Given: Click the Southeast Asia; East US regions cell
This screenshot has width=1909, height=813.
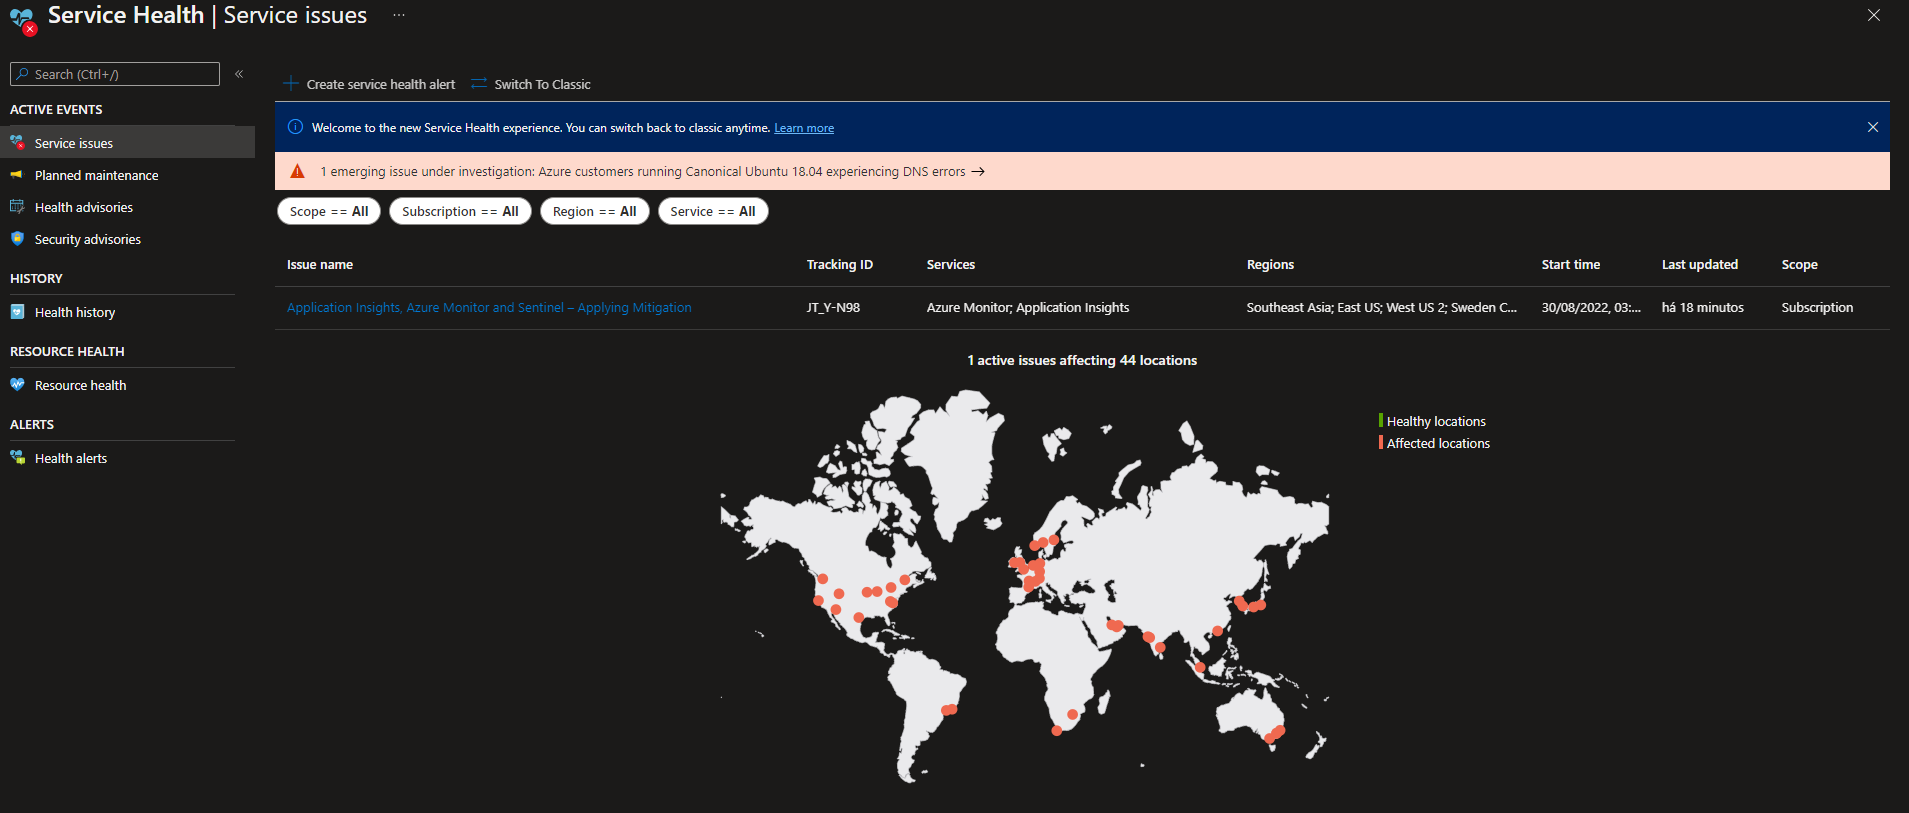Looking at the screenshot, I should [x=1382, y=307].
